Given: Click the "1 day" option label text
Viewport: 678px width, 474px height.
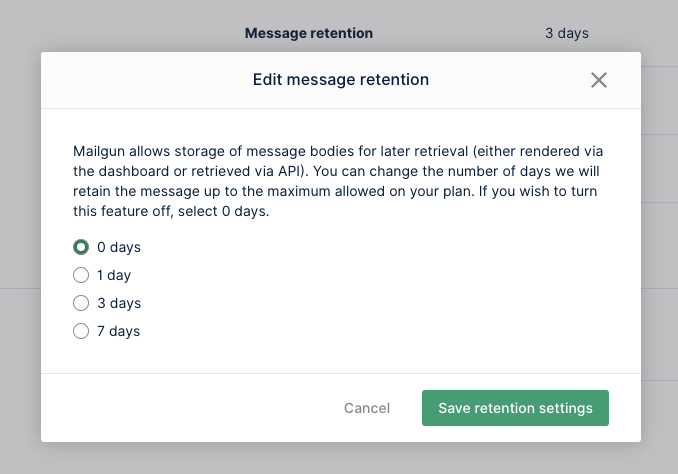Looking at the screenshot, I should (114, 275).
